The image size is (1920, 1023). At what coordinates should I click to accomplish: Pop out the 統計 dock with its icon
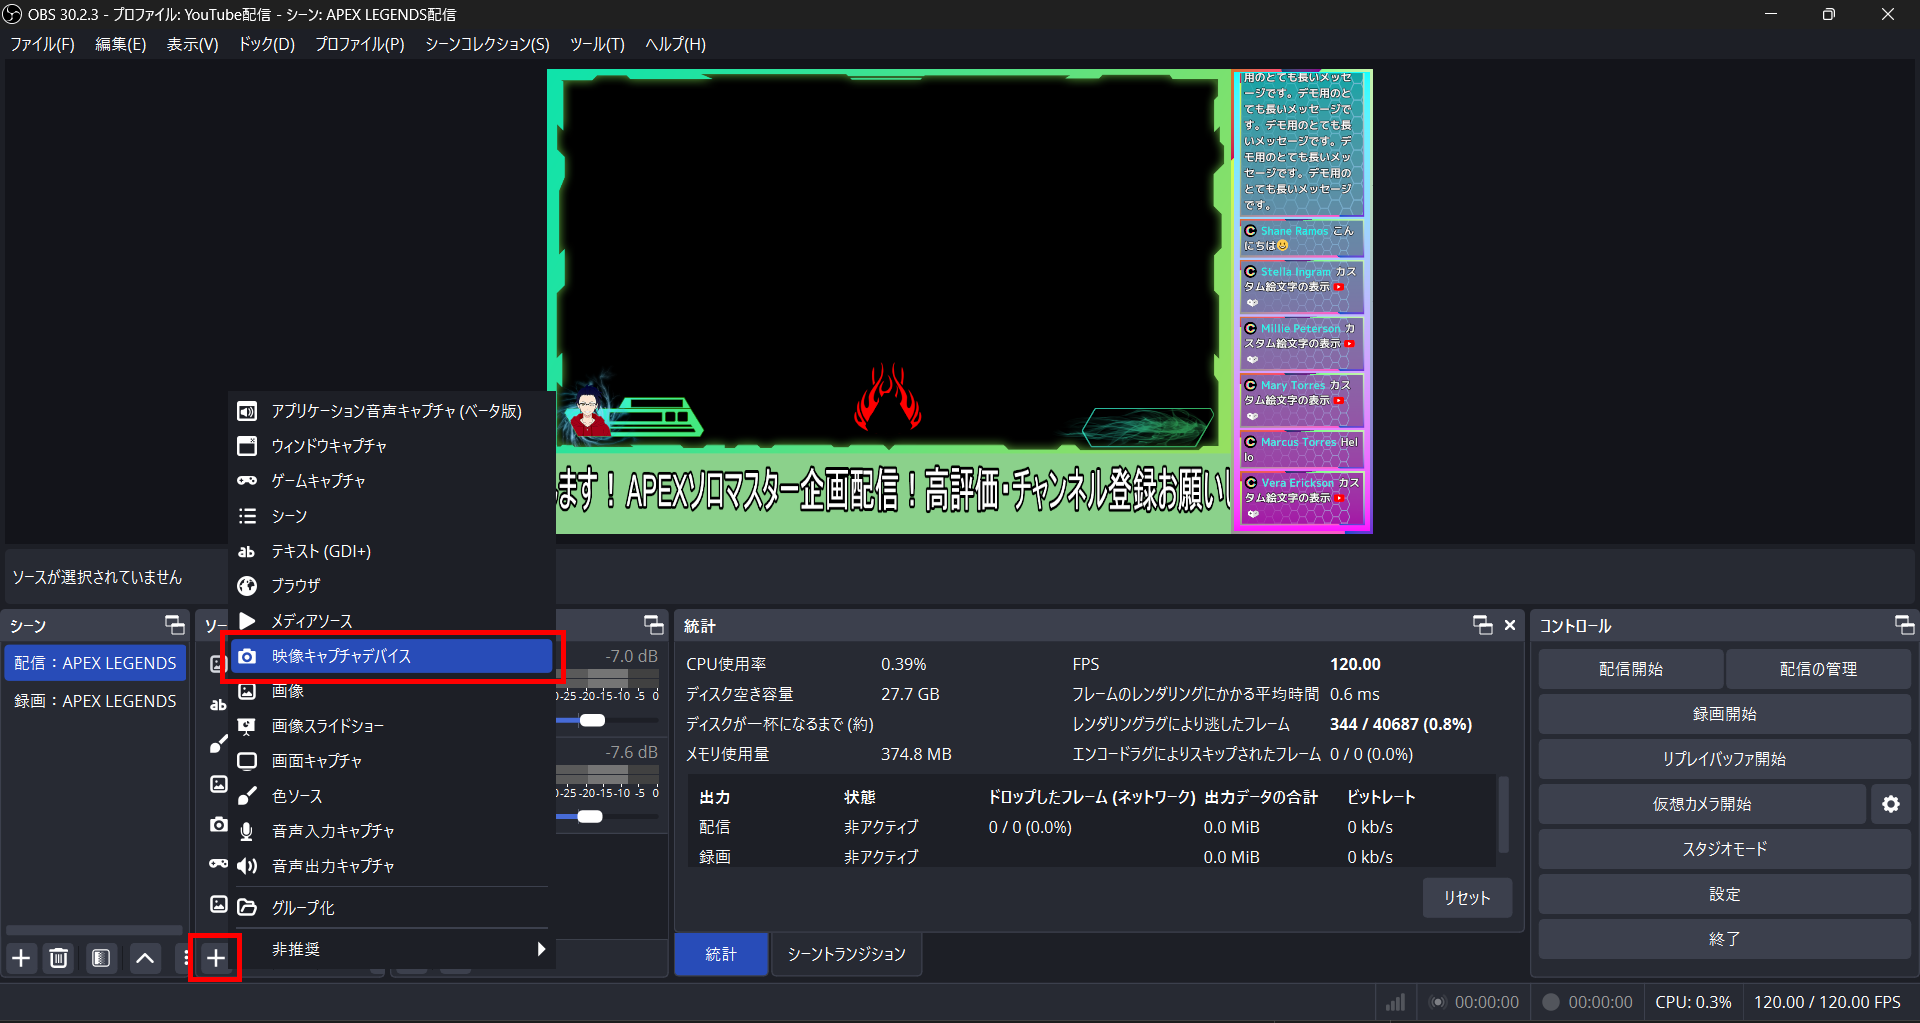[x=1481, y=625]
